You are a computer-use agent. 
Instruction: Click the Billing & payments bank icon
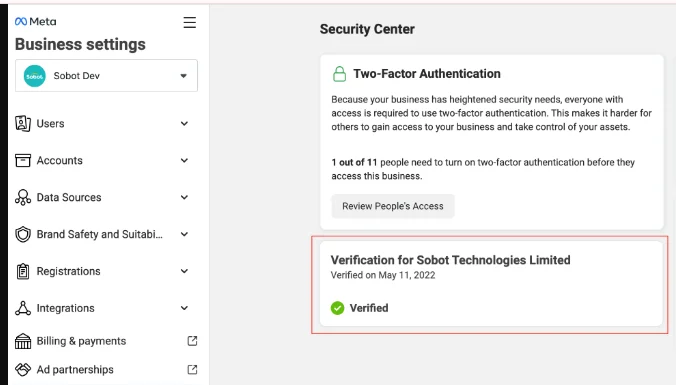[23, 341]
